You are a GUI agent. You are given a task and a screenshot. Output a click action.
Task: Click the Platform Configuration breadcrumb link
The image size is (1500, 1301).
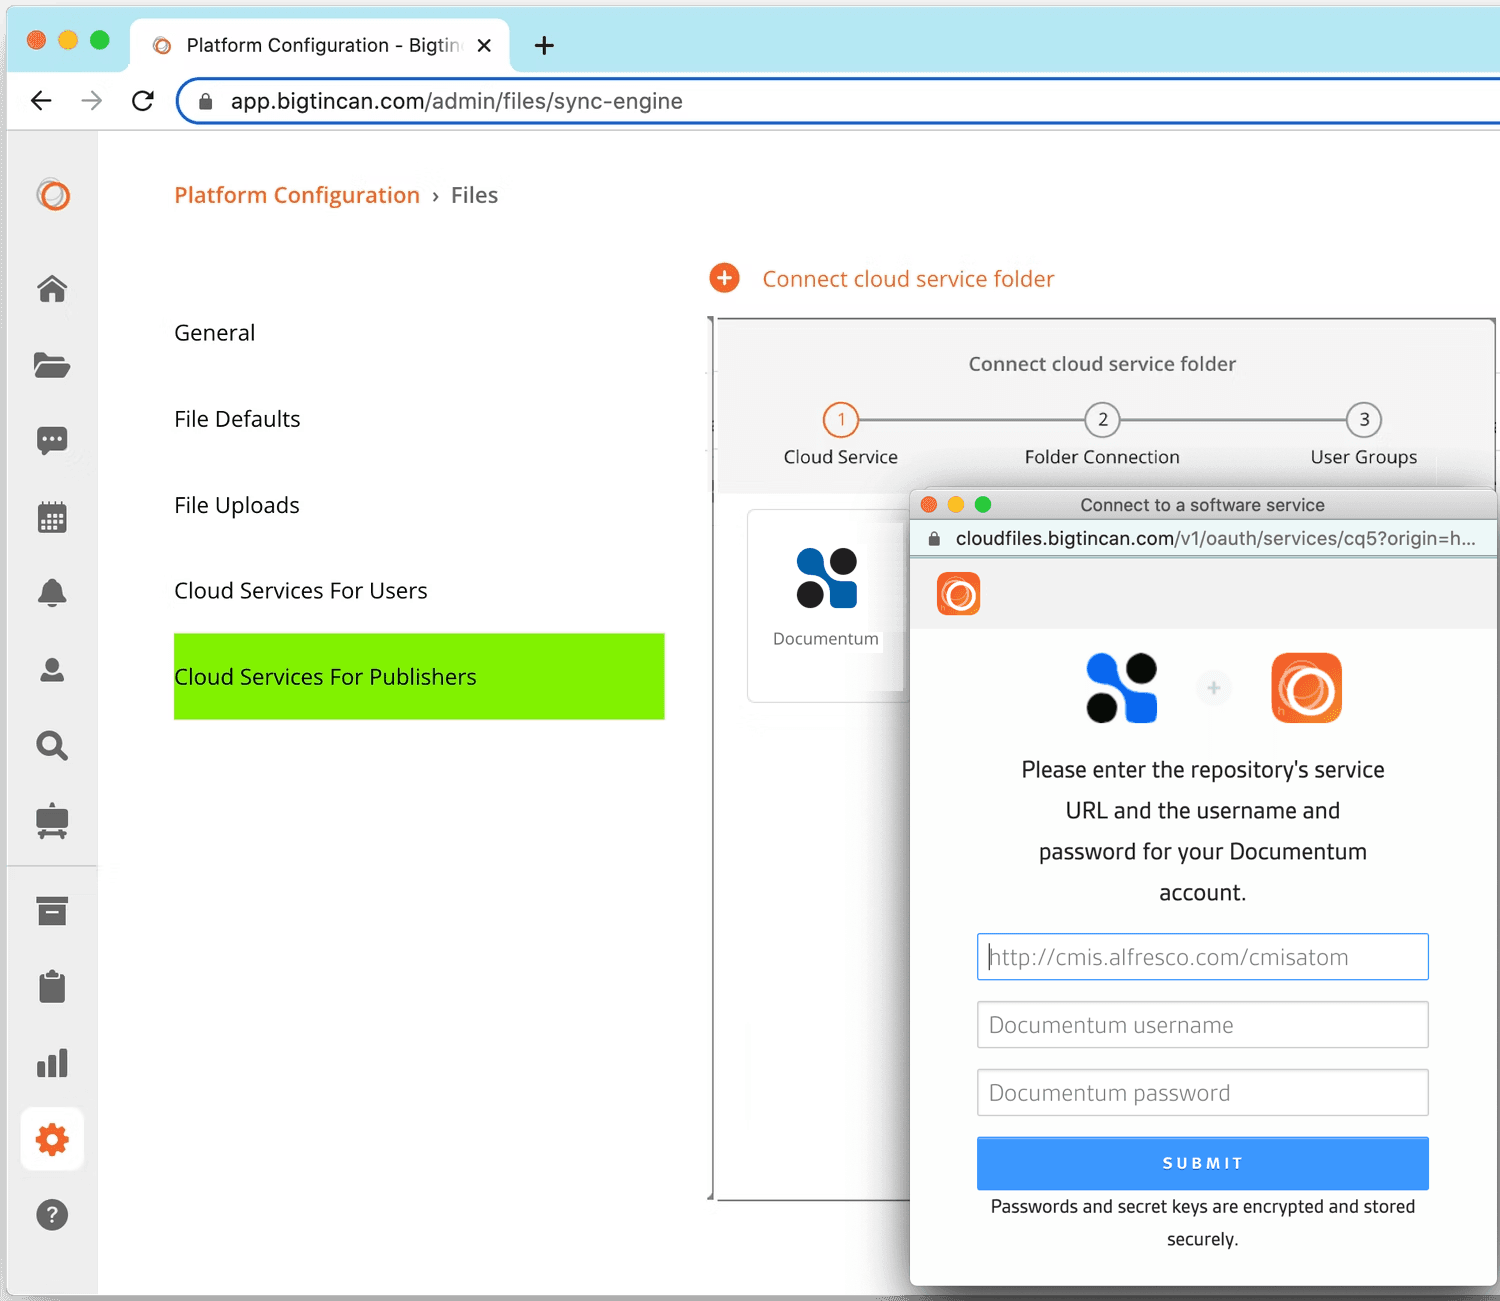pyautogui.click(x=297, y=195)
